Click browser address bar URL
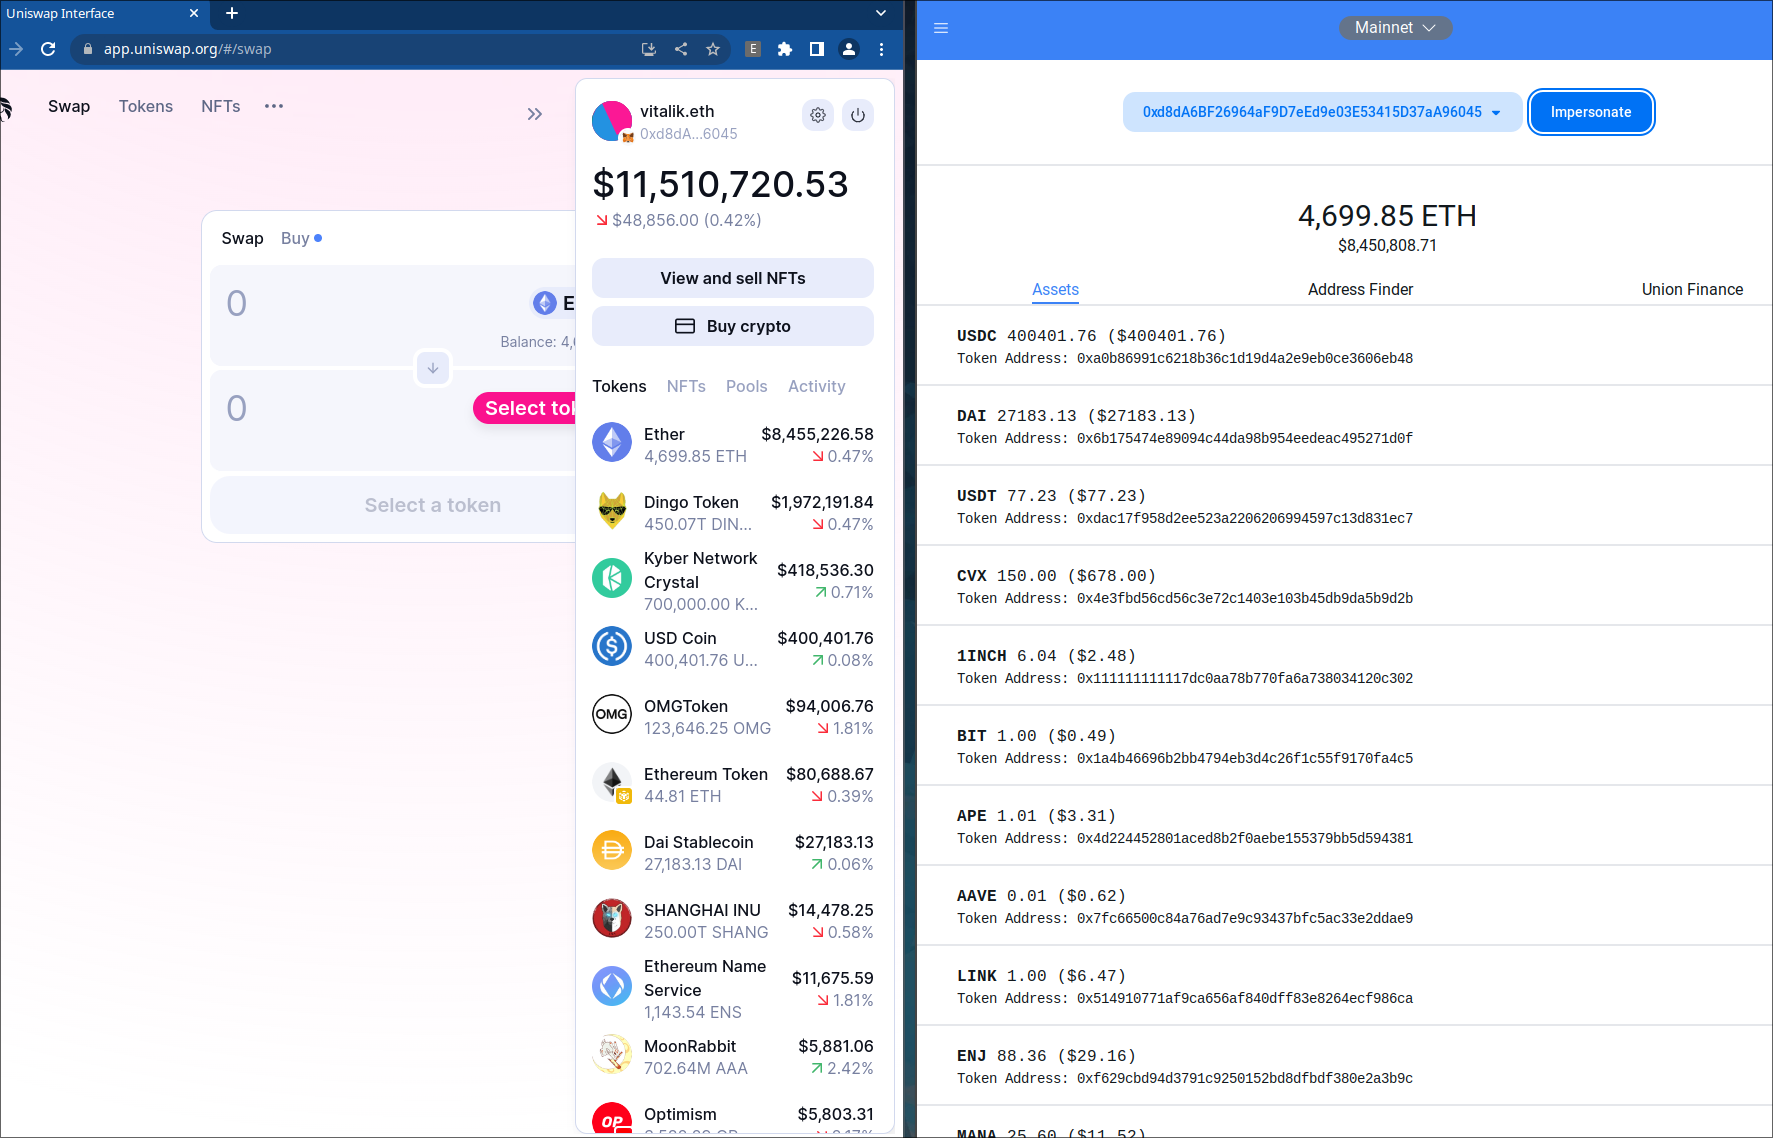 tap(188, 49)
